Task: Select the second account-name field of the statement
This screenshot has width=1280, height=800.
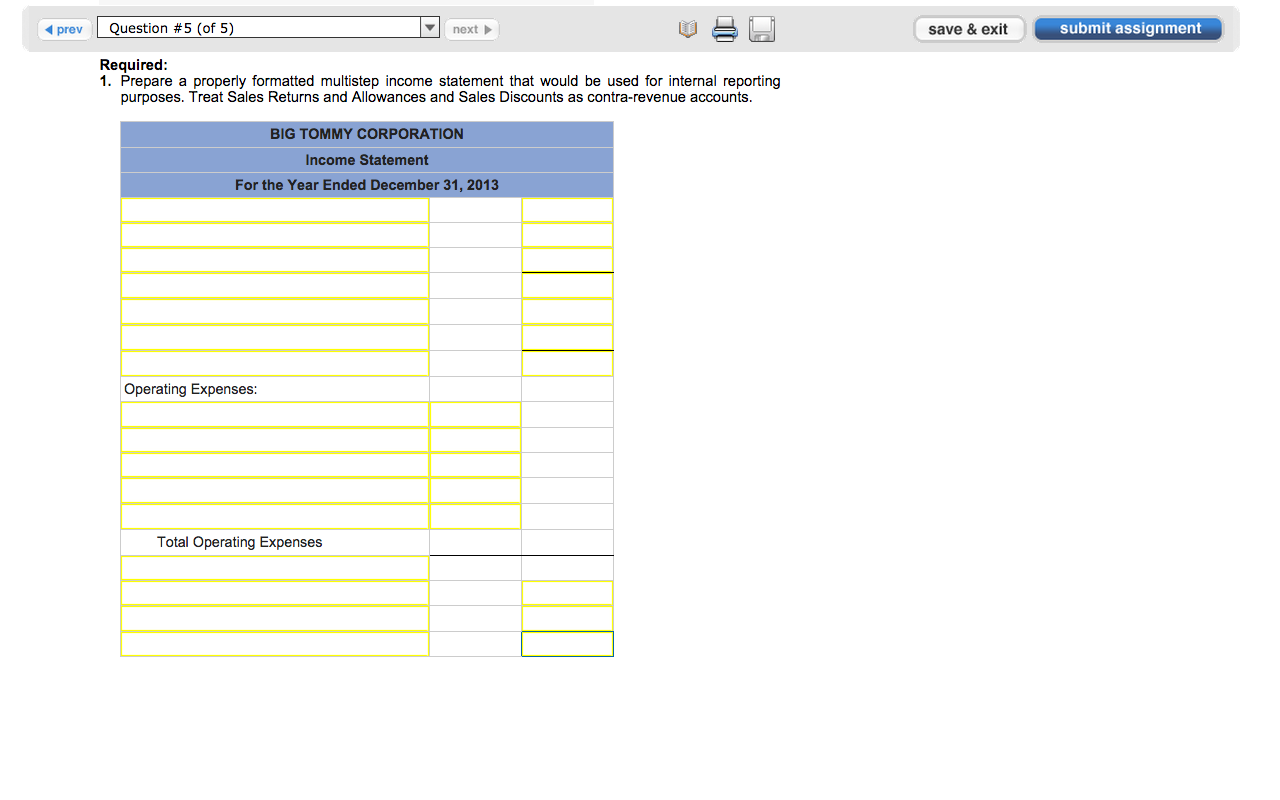Action: pyautogui.click(x=275, y=235)
